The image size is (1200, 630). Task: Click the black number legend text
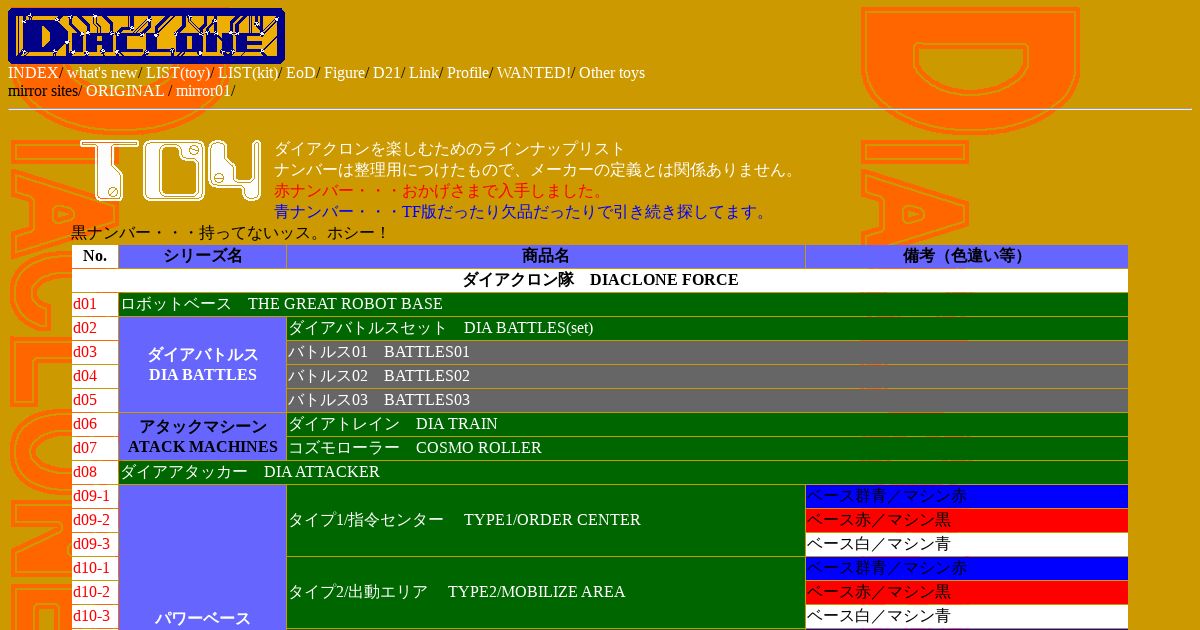point(230,233)
